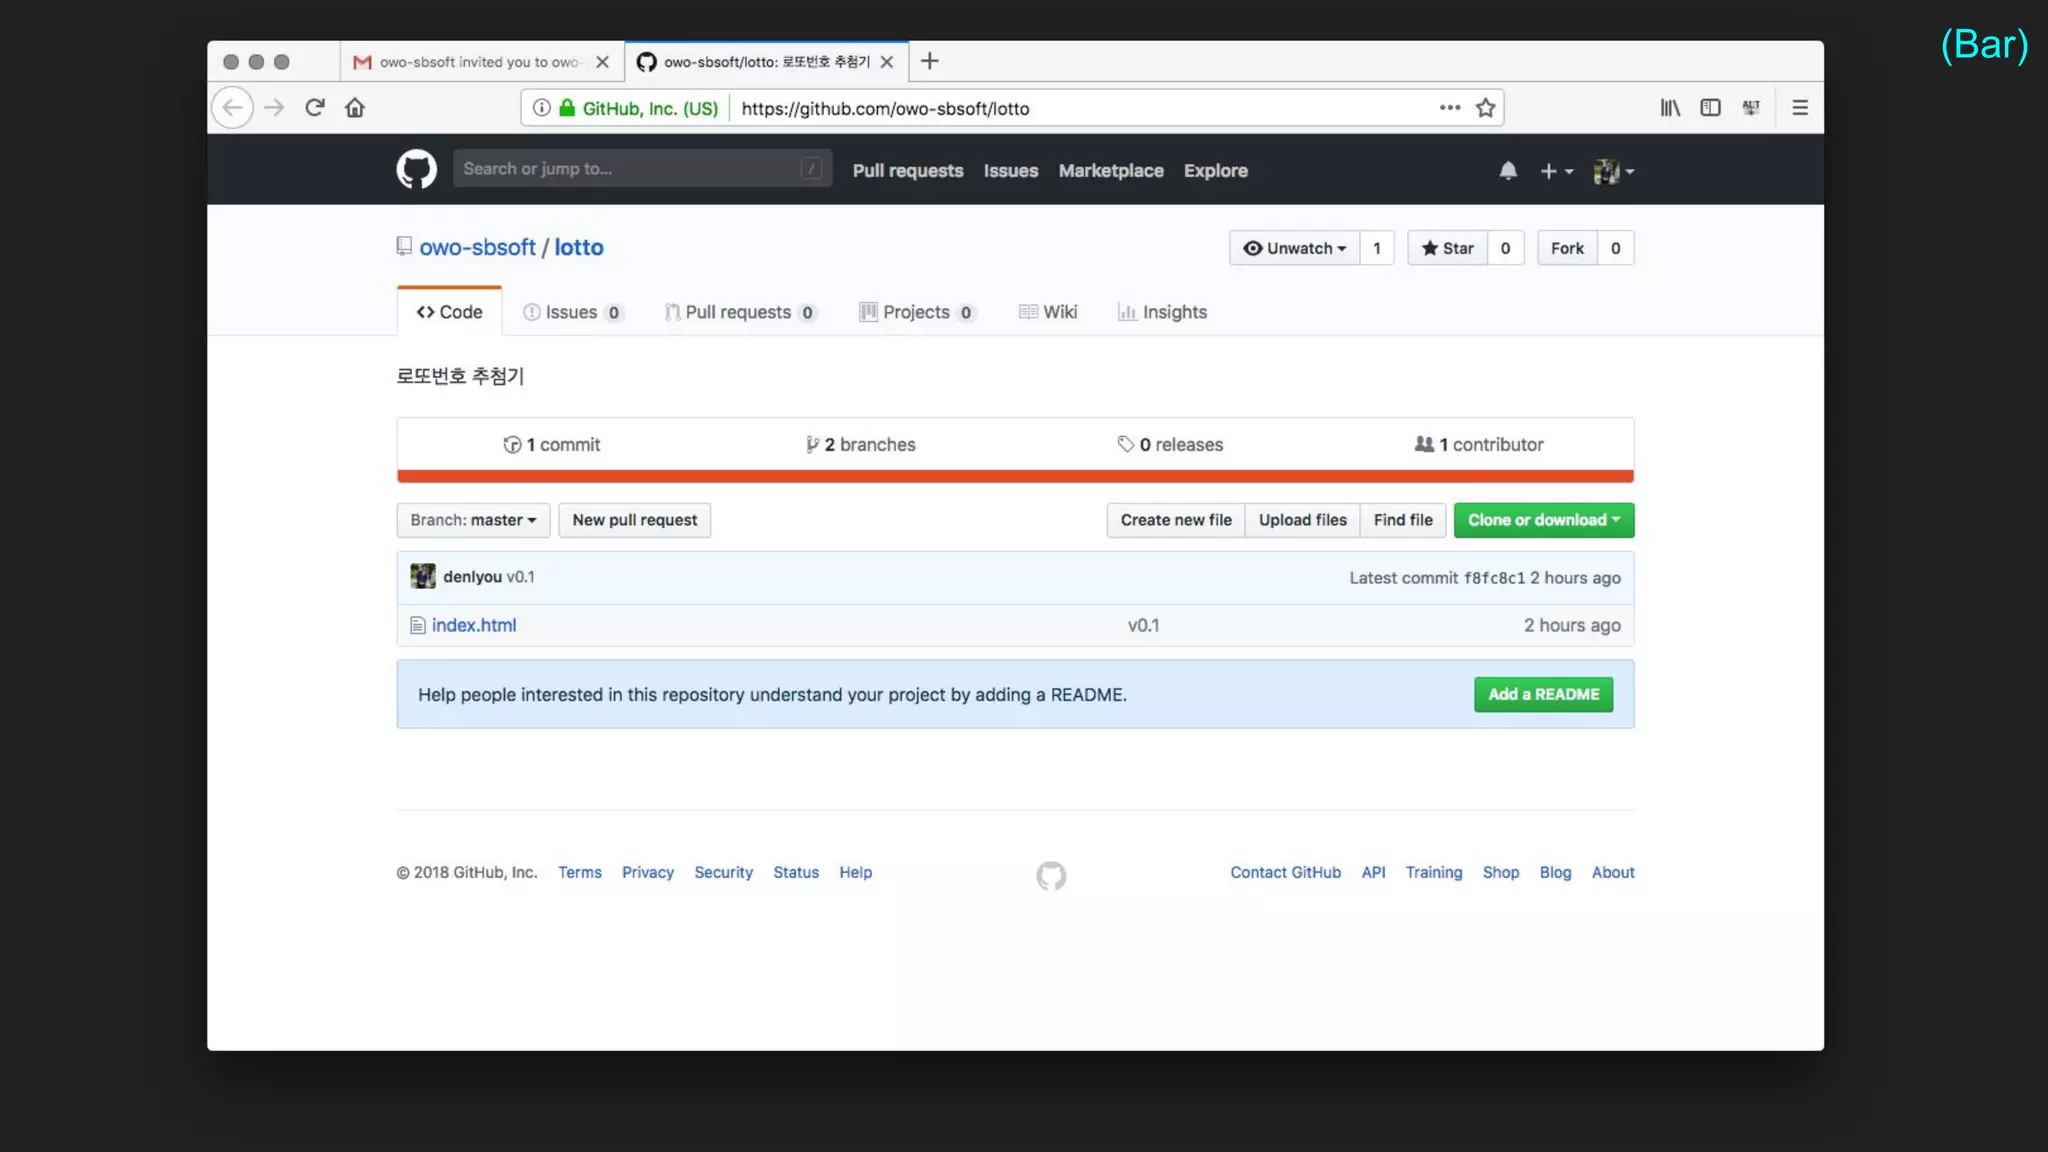
Task: Open Firefox library icon
Action: point(1670,108)
